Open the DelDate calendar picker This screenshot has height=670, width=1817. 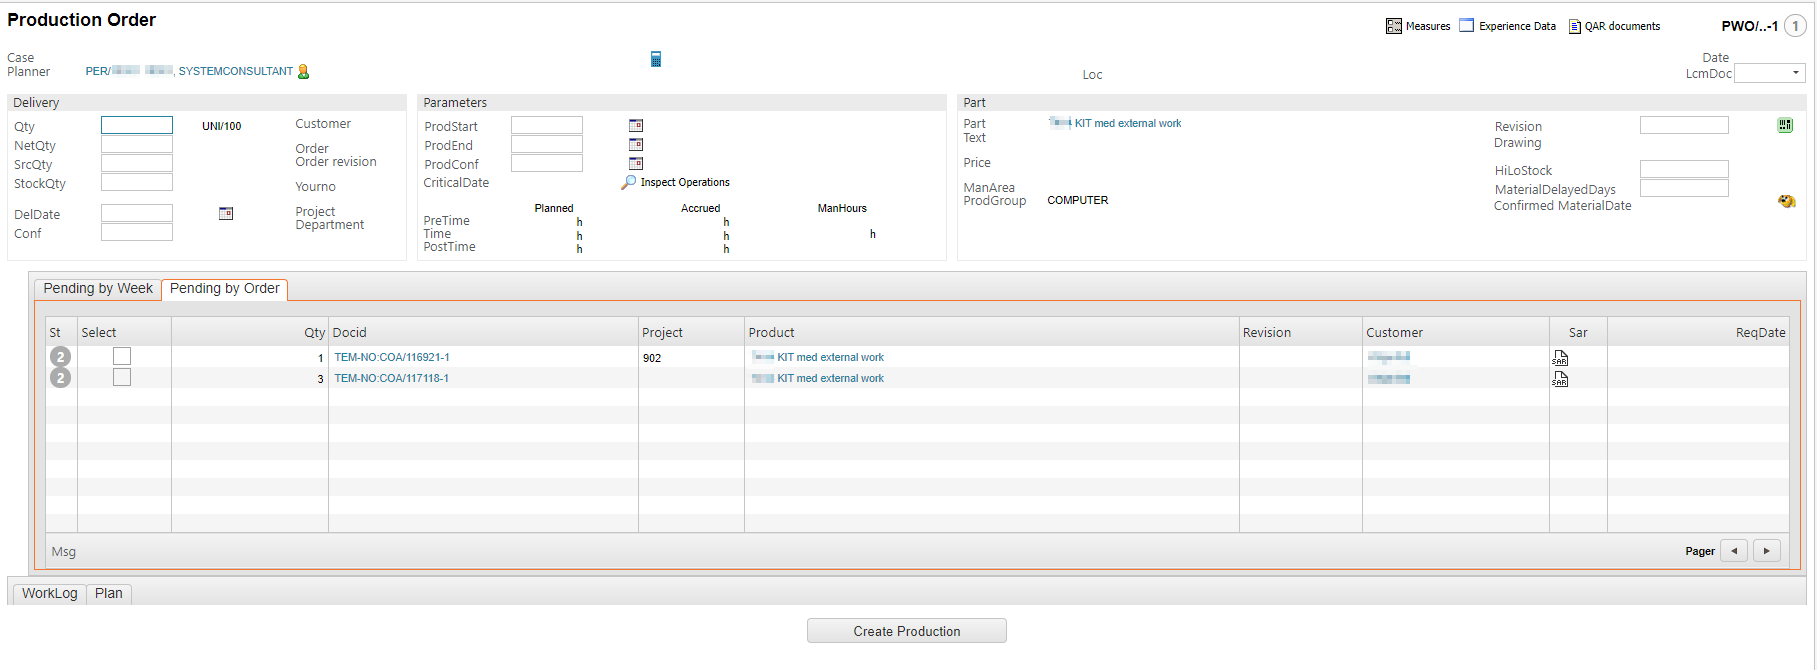(x=226, y=214)
